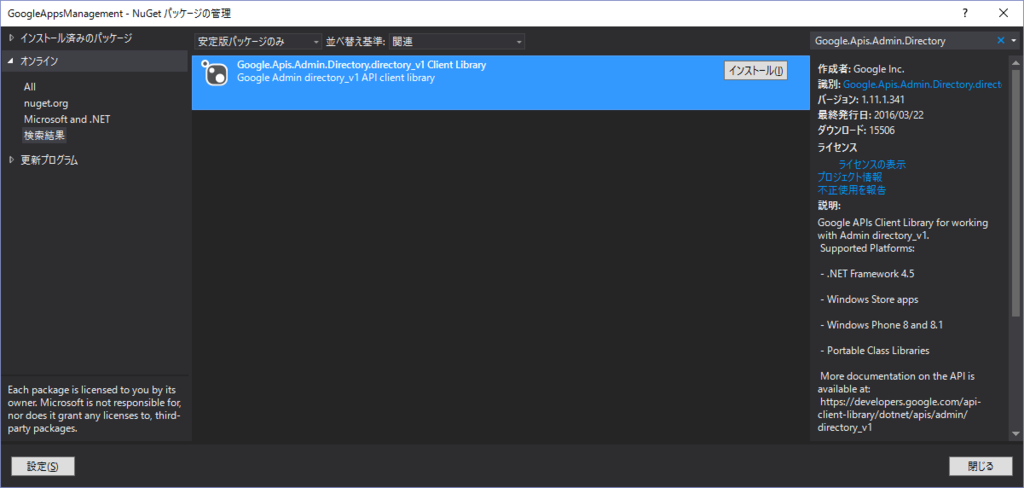Click the Portable Class Libraries line
Screen dimensions: 1024x488
pyautogui.click(x=874, y=350)
